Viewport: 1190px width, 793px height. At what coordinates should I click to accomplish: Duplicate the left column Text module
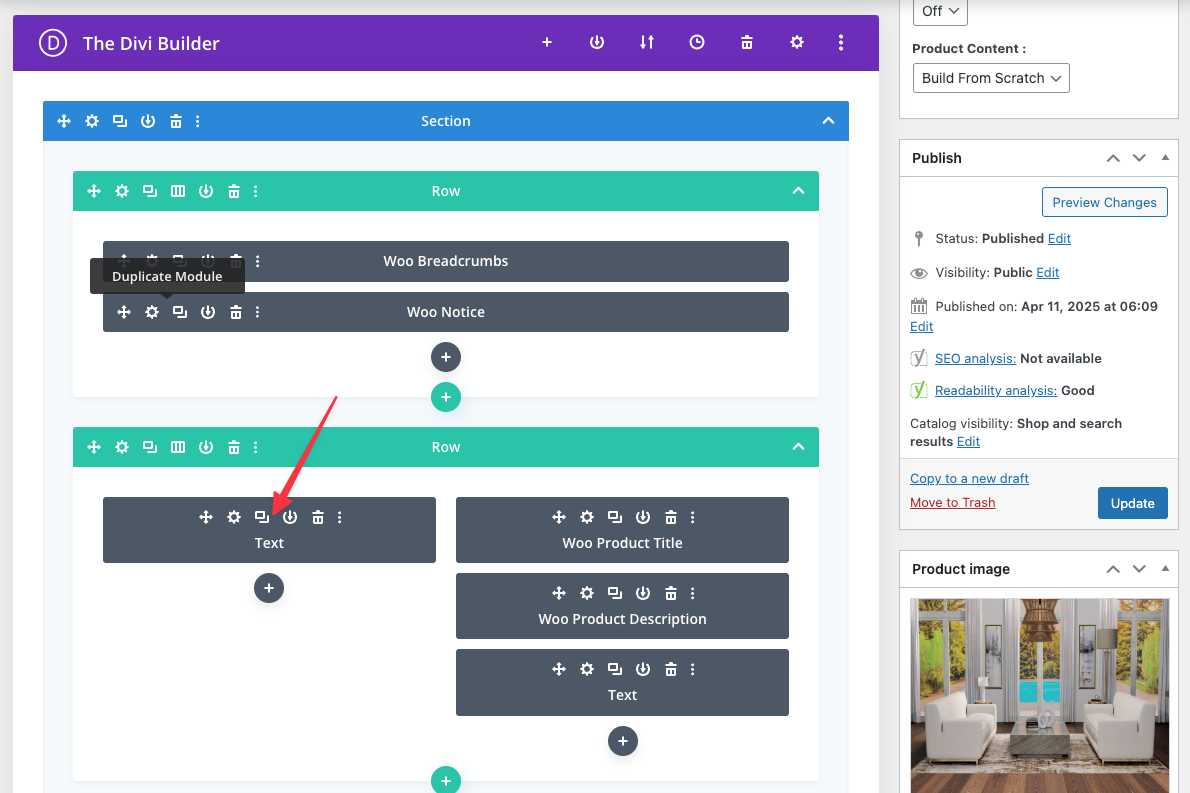coord(262,517)
